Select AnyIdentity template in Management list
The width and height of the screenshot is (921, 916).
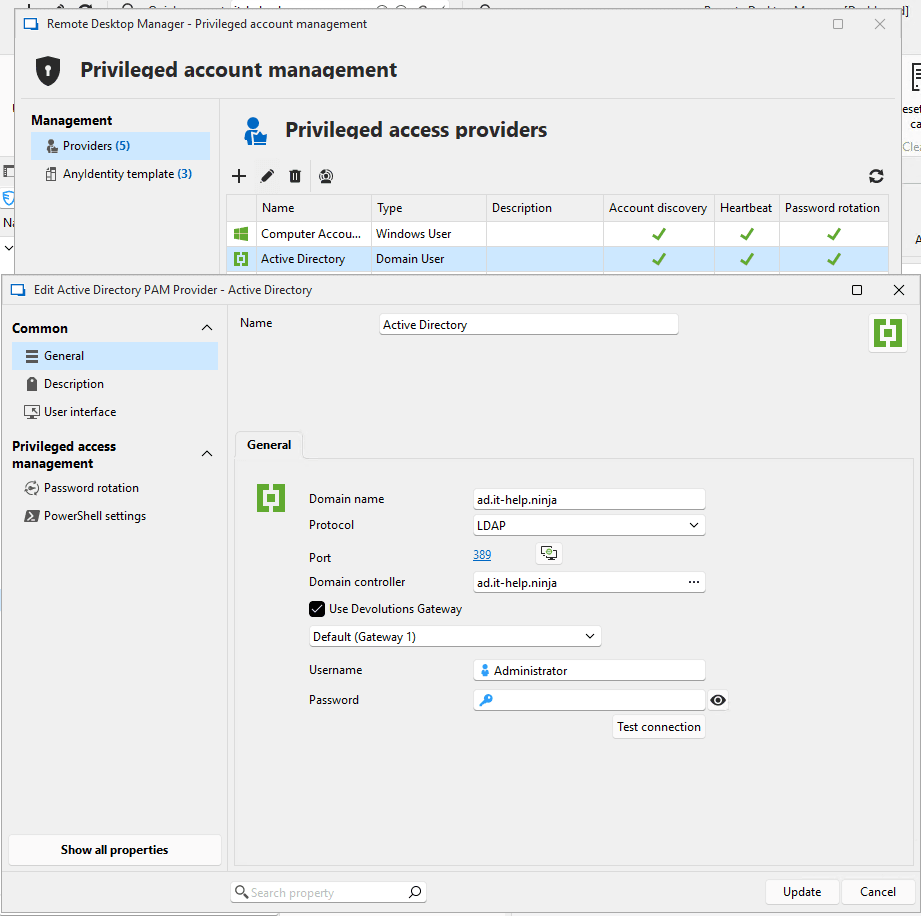127,174
